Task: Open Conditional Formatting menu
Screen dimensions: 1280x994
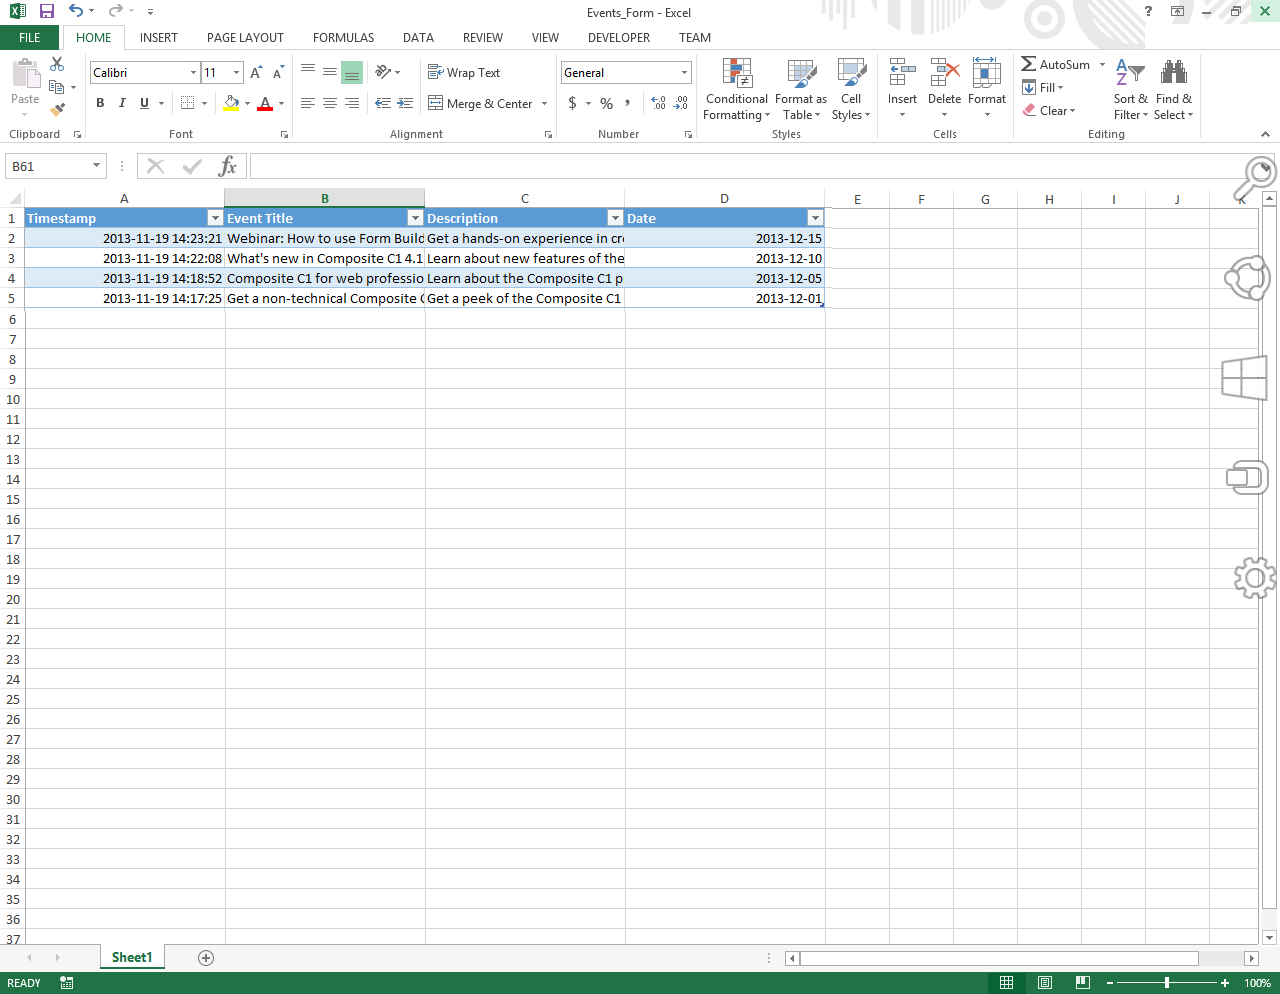Action: pos(737,90)
